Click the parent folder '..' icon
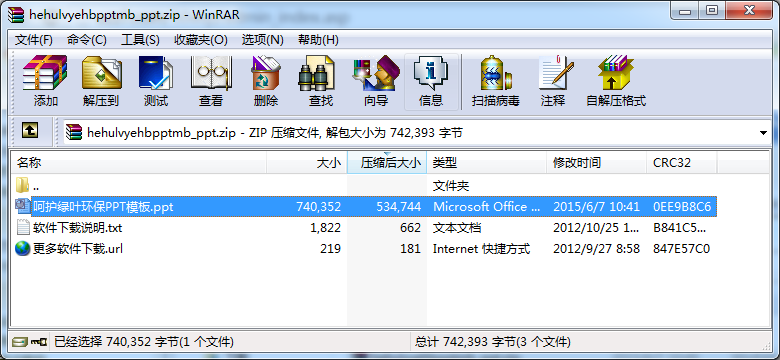 point(22,185)
